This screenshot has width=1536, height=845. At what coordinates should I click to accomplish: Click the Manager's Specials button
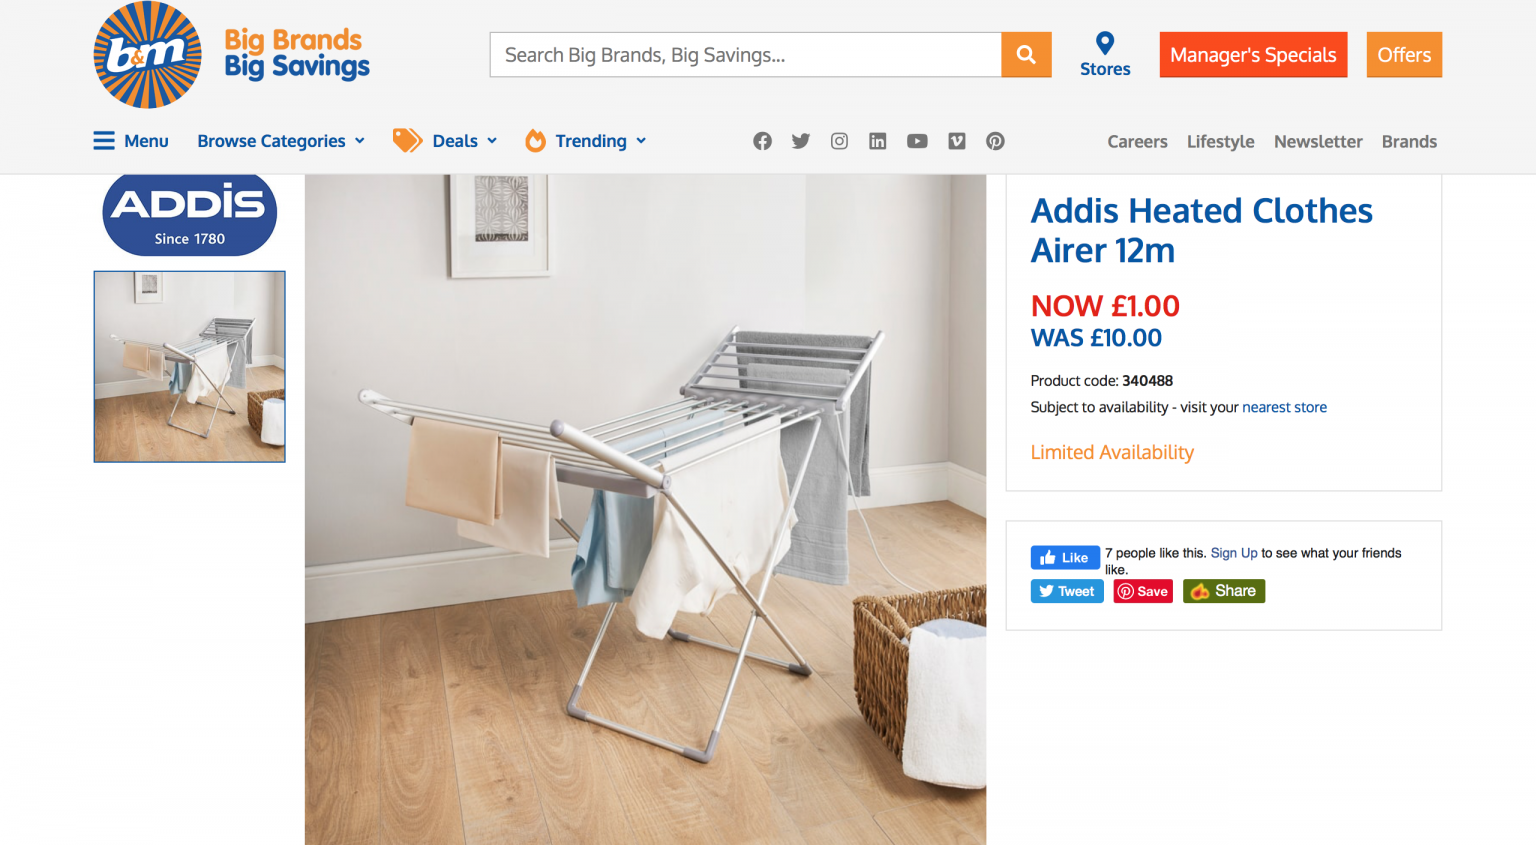pyautogui.click(x=1253, y=55)
